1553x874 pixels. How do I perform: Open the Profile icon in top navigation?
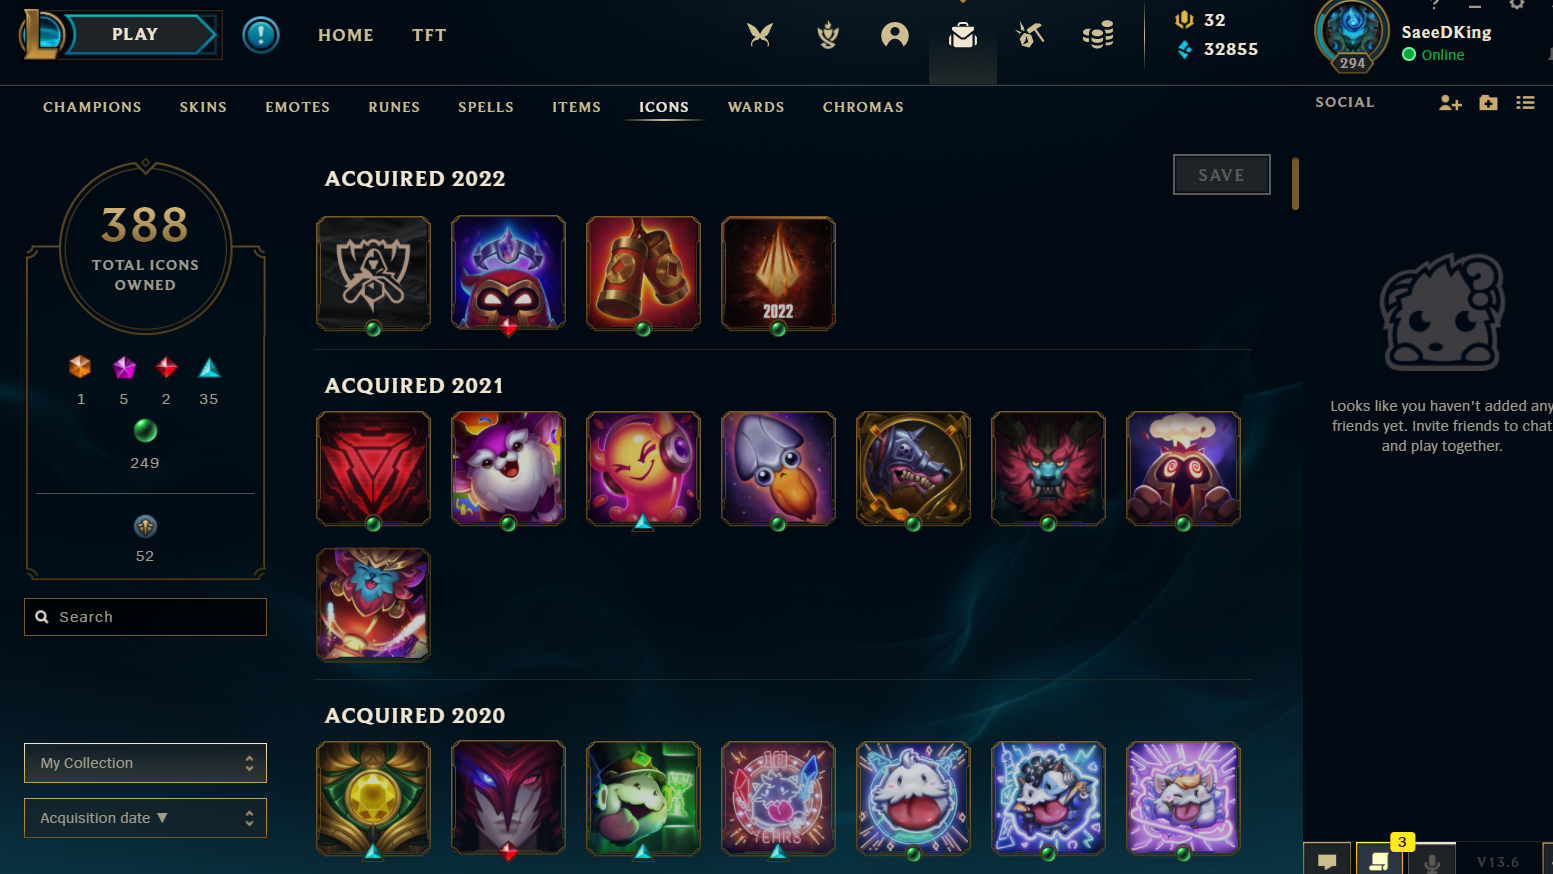(895, 35)
